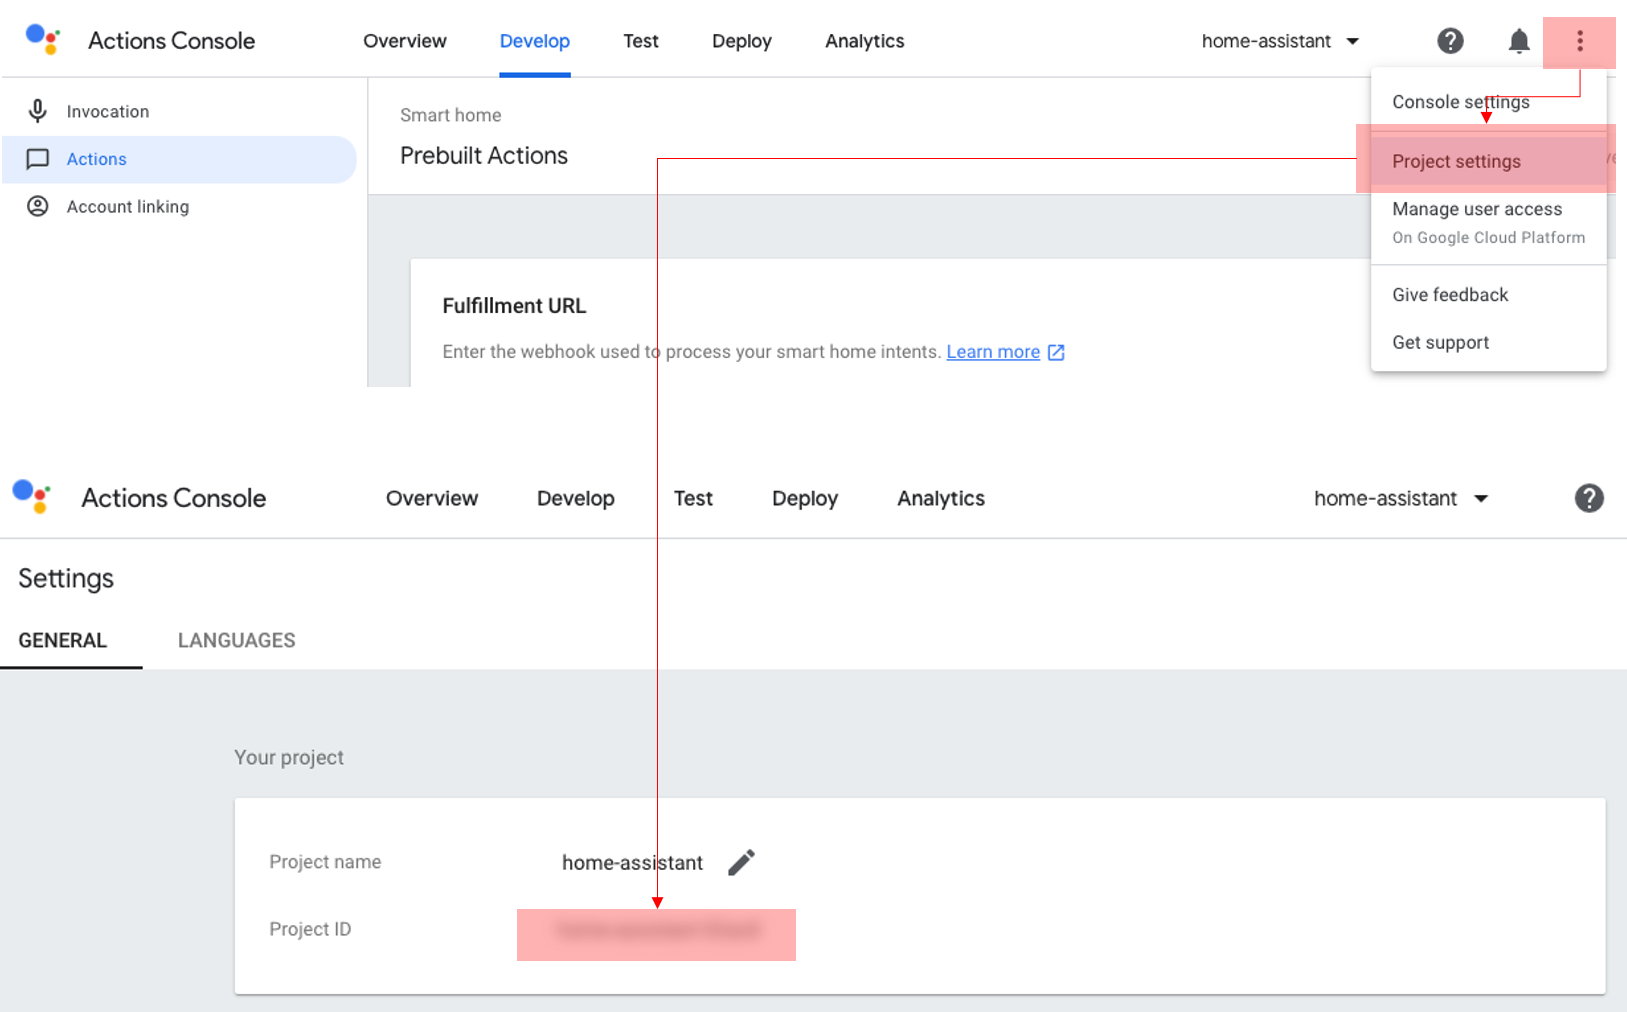1627x1012 pixels.
Task: Open Deploy in the Settings console
Action: pyautogui.click(x=805, y=498)
